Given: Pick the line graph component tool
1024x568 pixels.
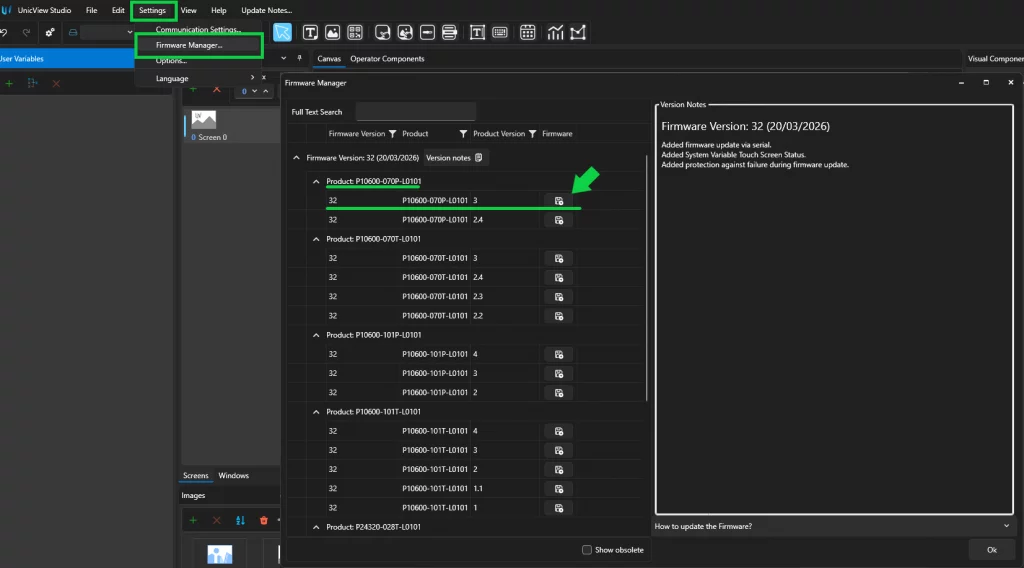Looking at the screenshot, I should pyautogui.click(x=578, y=33).
